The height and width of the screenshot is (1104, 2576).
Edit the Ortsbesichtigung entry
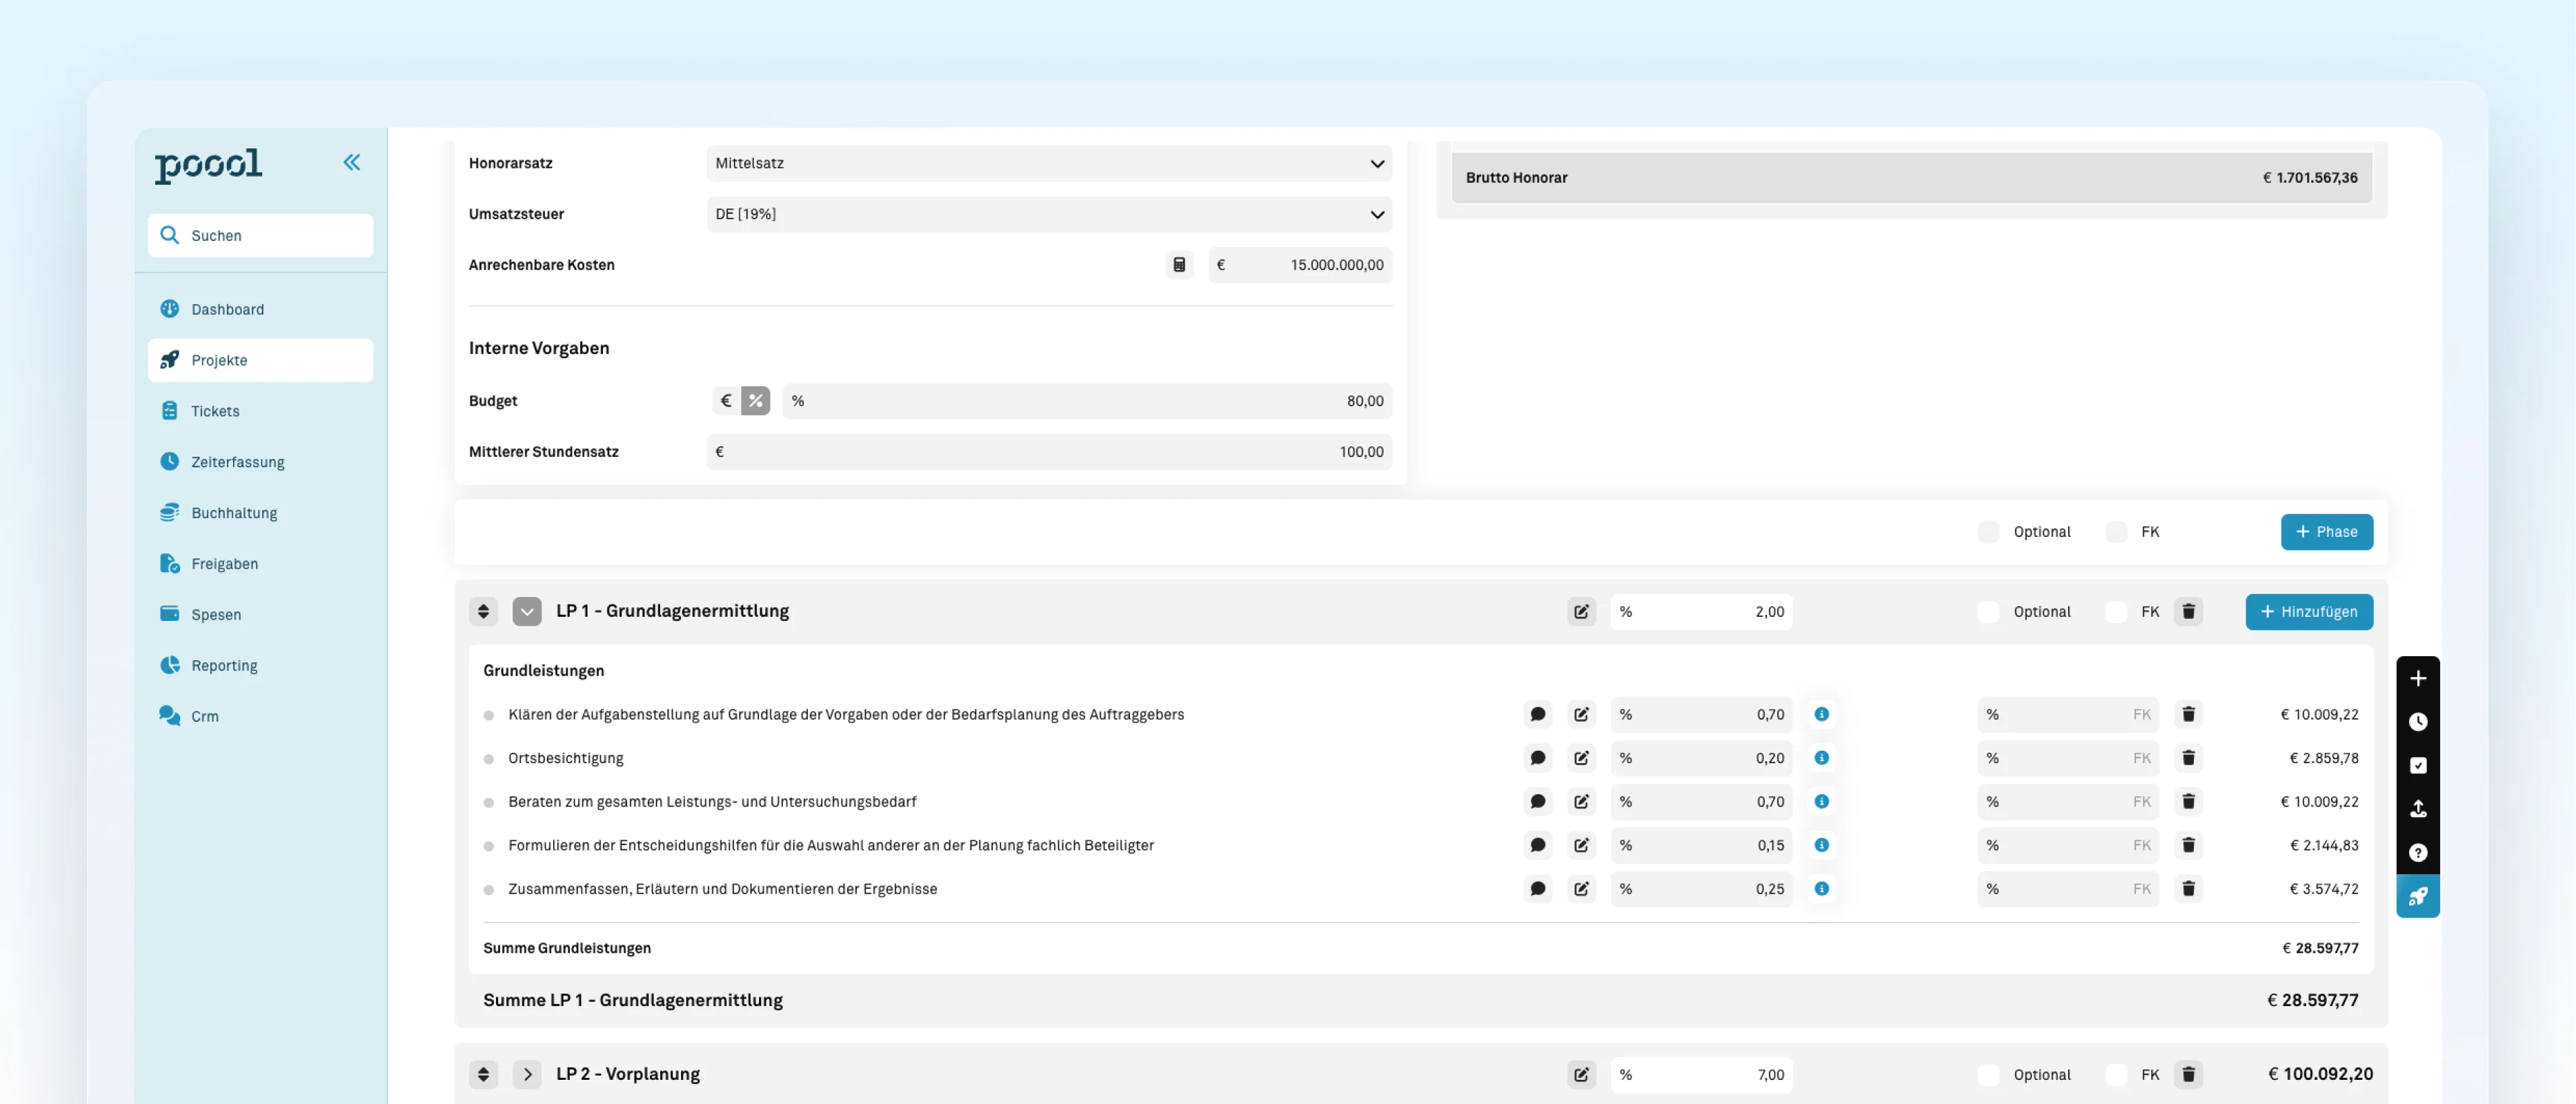click(1581, 758)
